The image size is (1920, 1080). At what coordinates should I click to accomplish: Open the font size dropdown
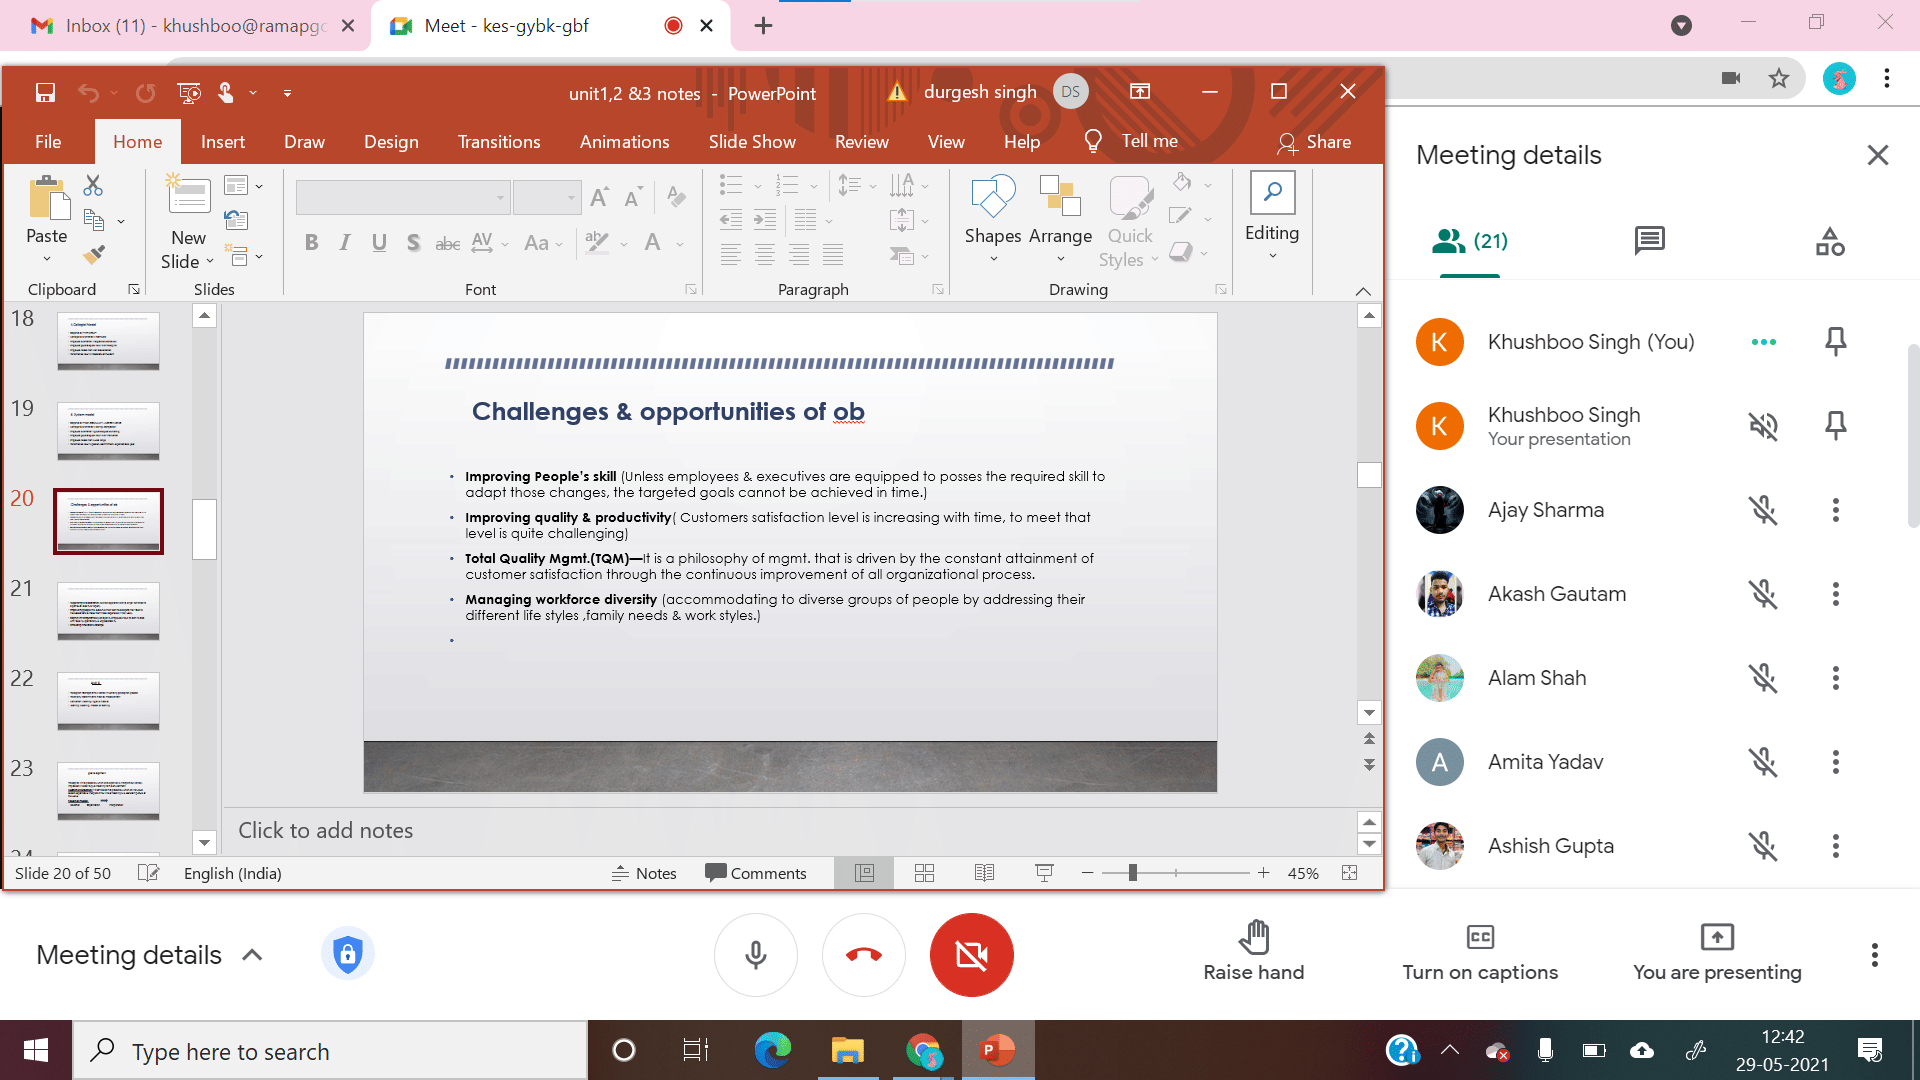pos(569,197)
